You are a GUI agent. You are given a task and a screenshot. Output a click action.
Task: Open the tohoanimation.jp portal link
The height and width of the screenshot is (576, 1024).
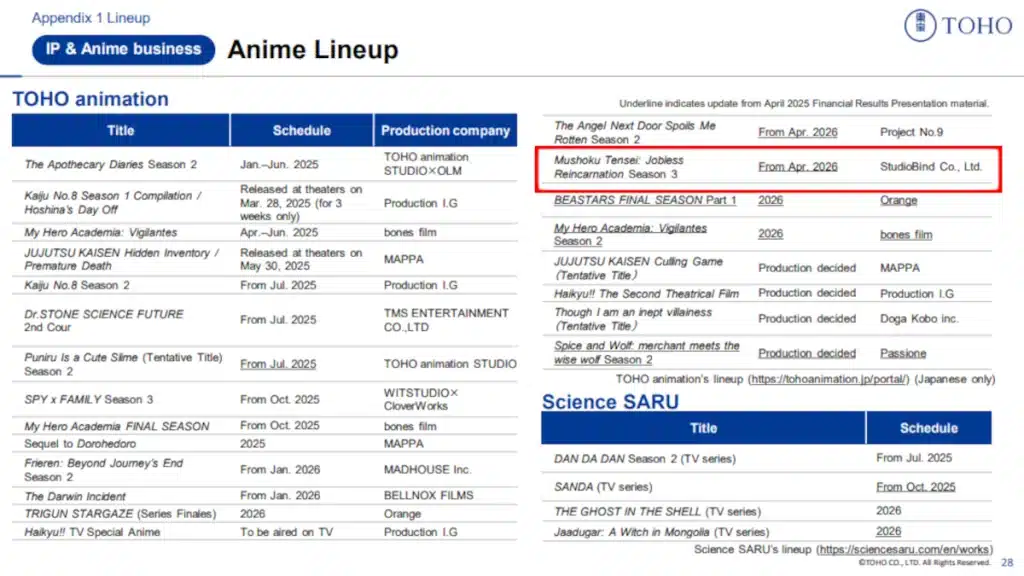pos(828,379)
